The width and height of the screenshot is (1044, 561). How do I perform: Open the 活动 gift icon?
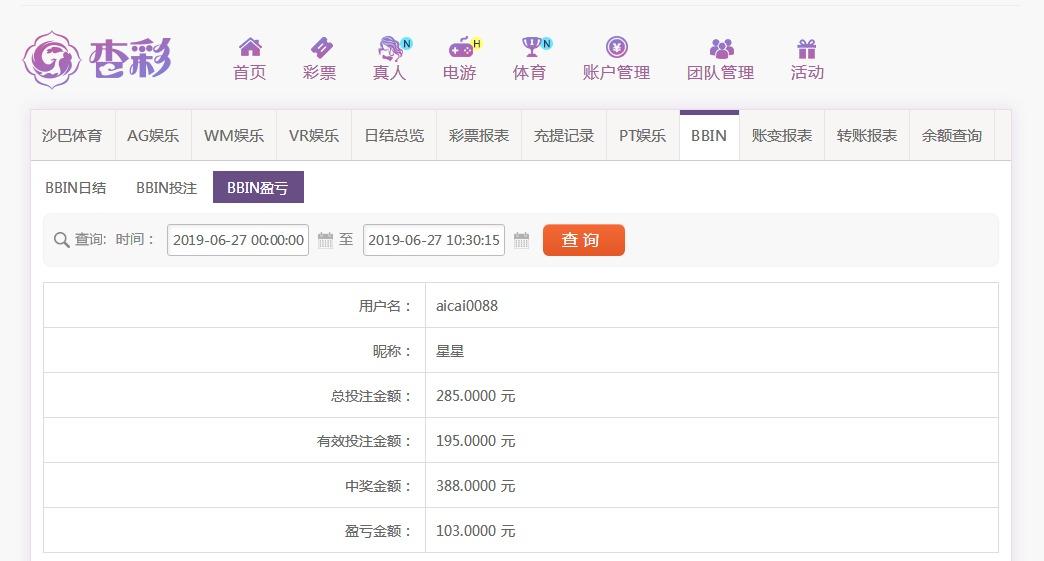(806, 48)
